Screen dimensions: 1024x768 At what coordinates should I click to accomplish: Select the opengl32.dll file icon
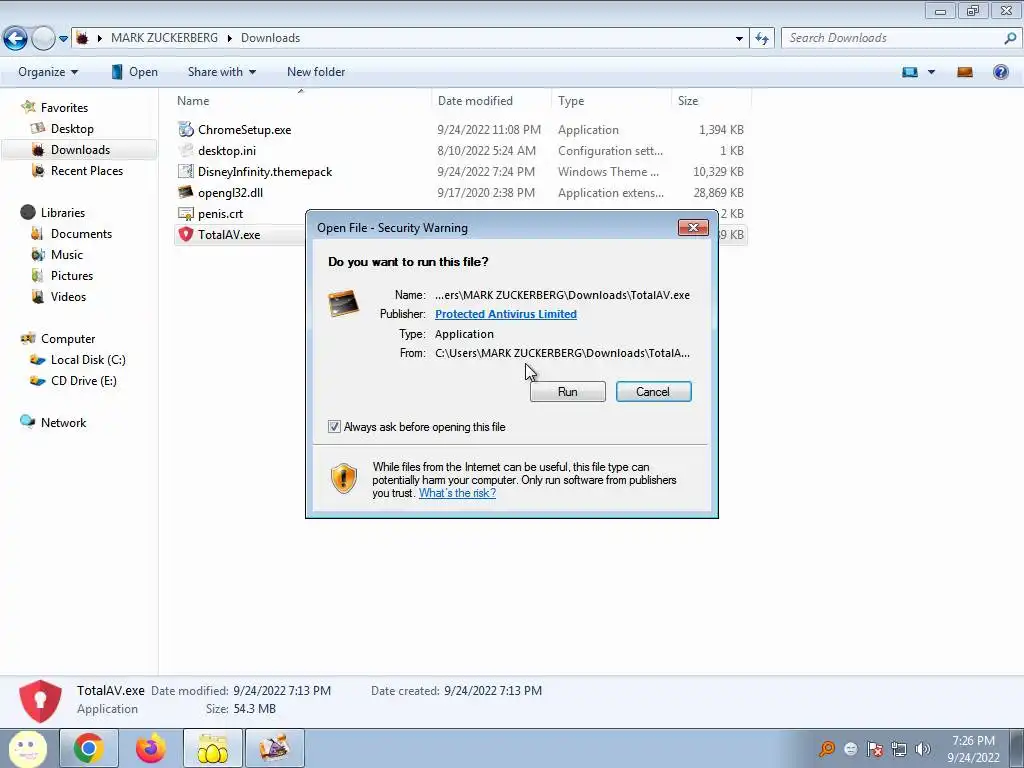click(x=186, y=192)
